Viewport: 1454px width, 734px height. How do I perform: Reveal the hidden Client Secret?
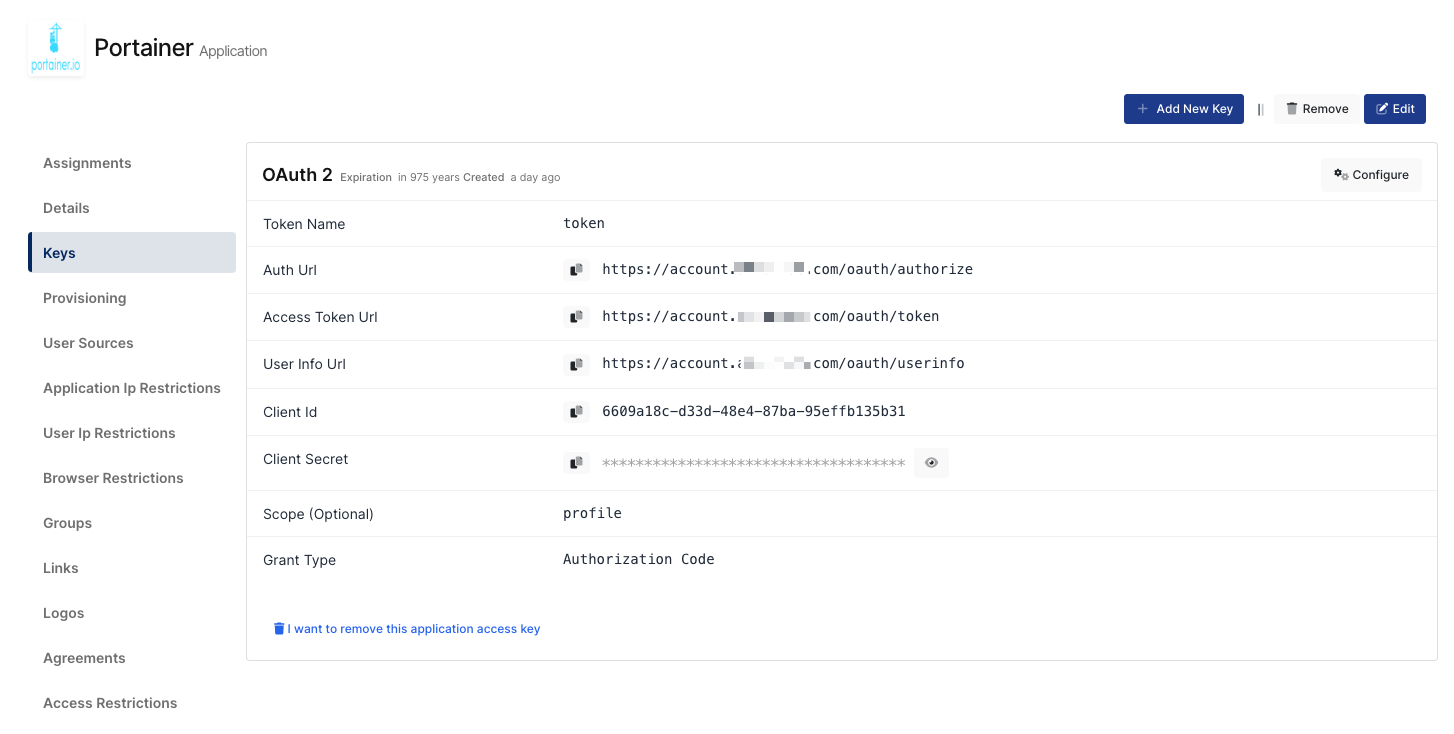coord(931,463)
